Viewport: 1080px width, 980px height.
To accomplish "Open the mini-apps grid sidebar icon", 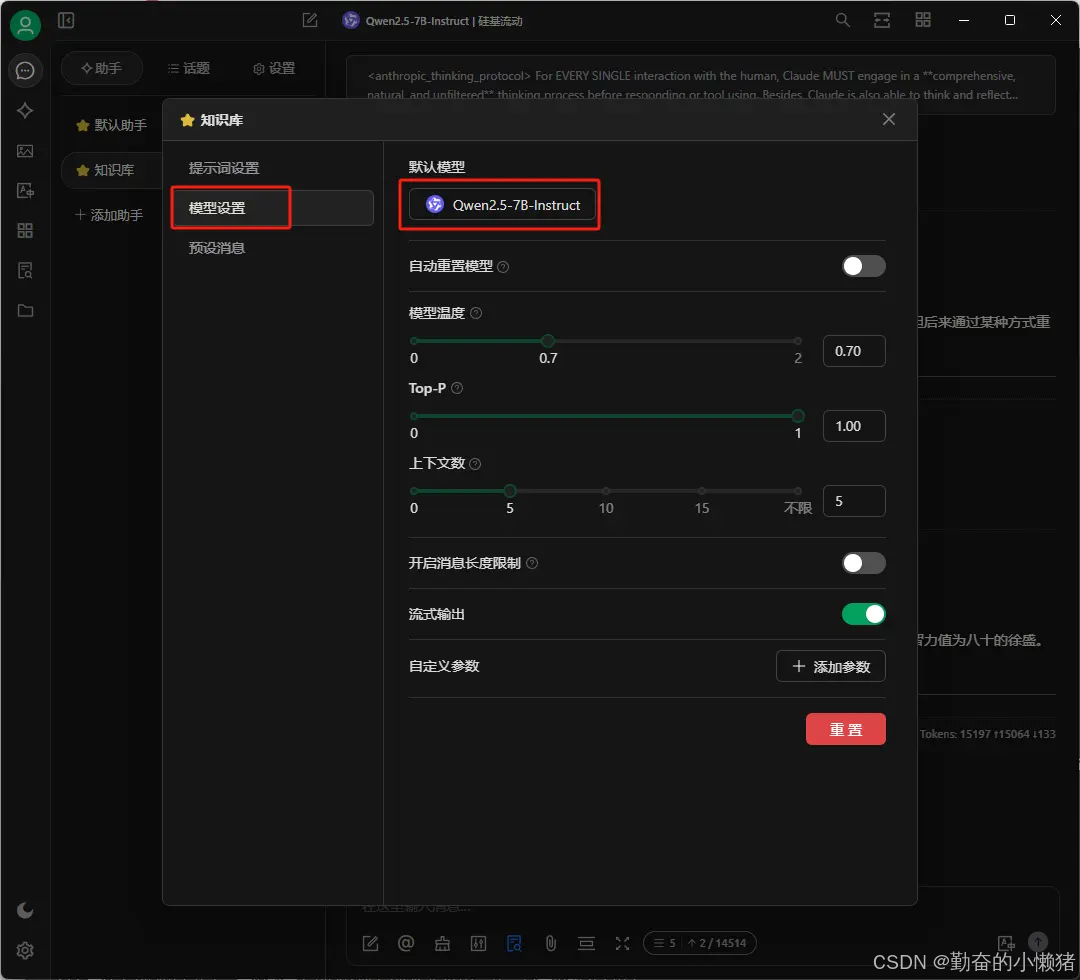I will (x=25, y=231).
